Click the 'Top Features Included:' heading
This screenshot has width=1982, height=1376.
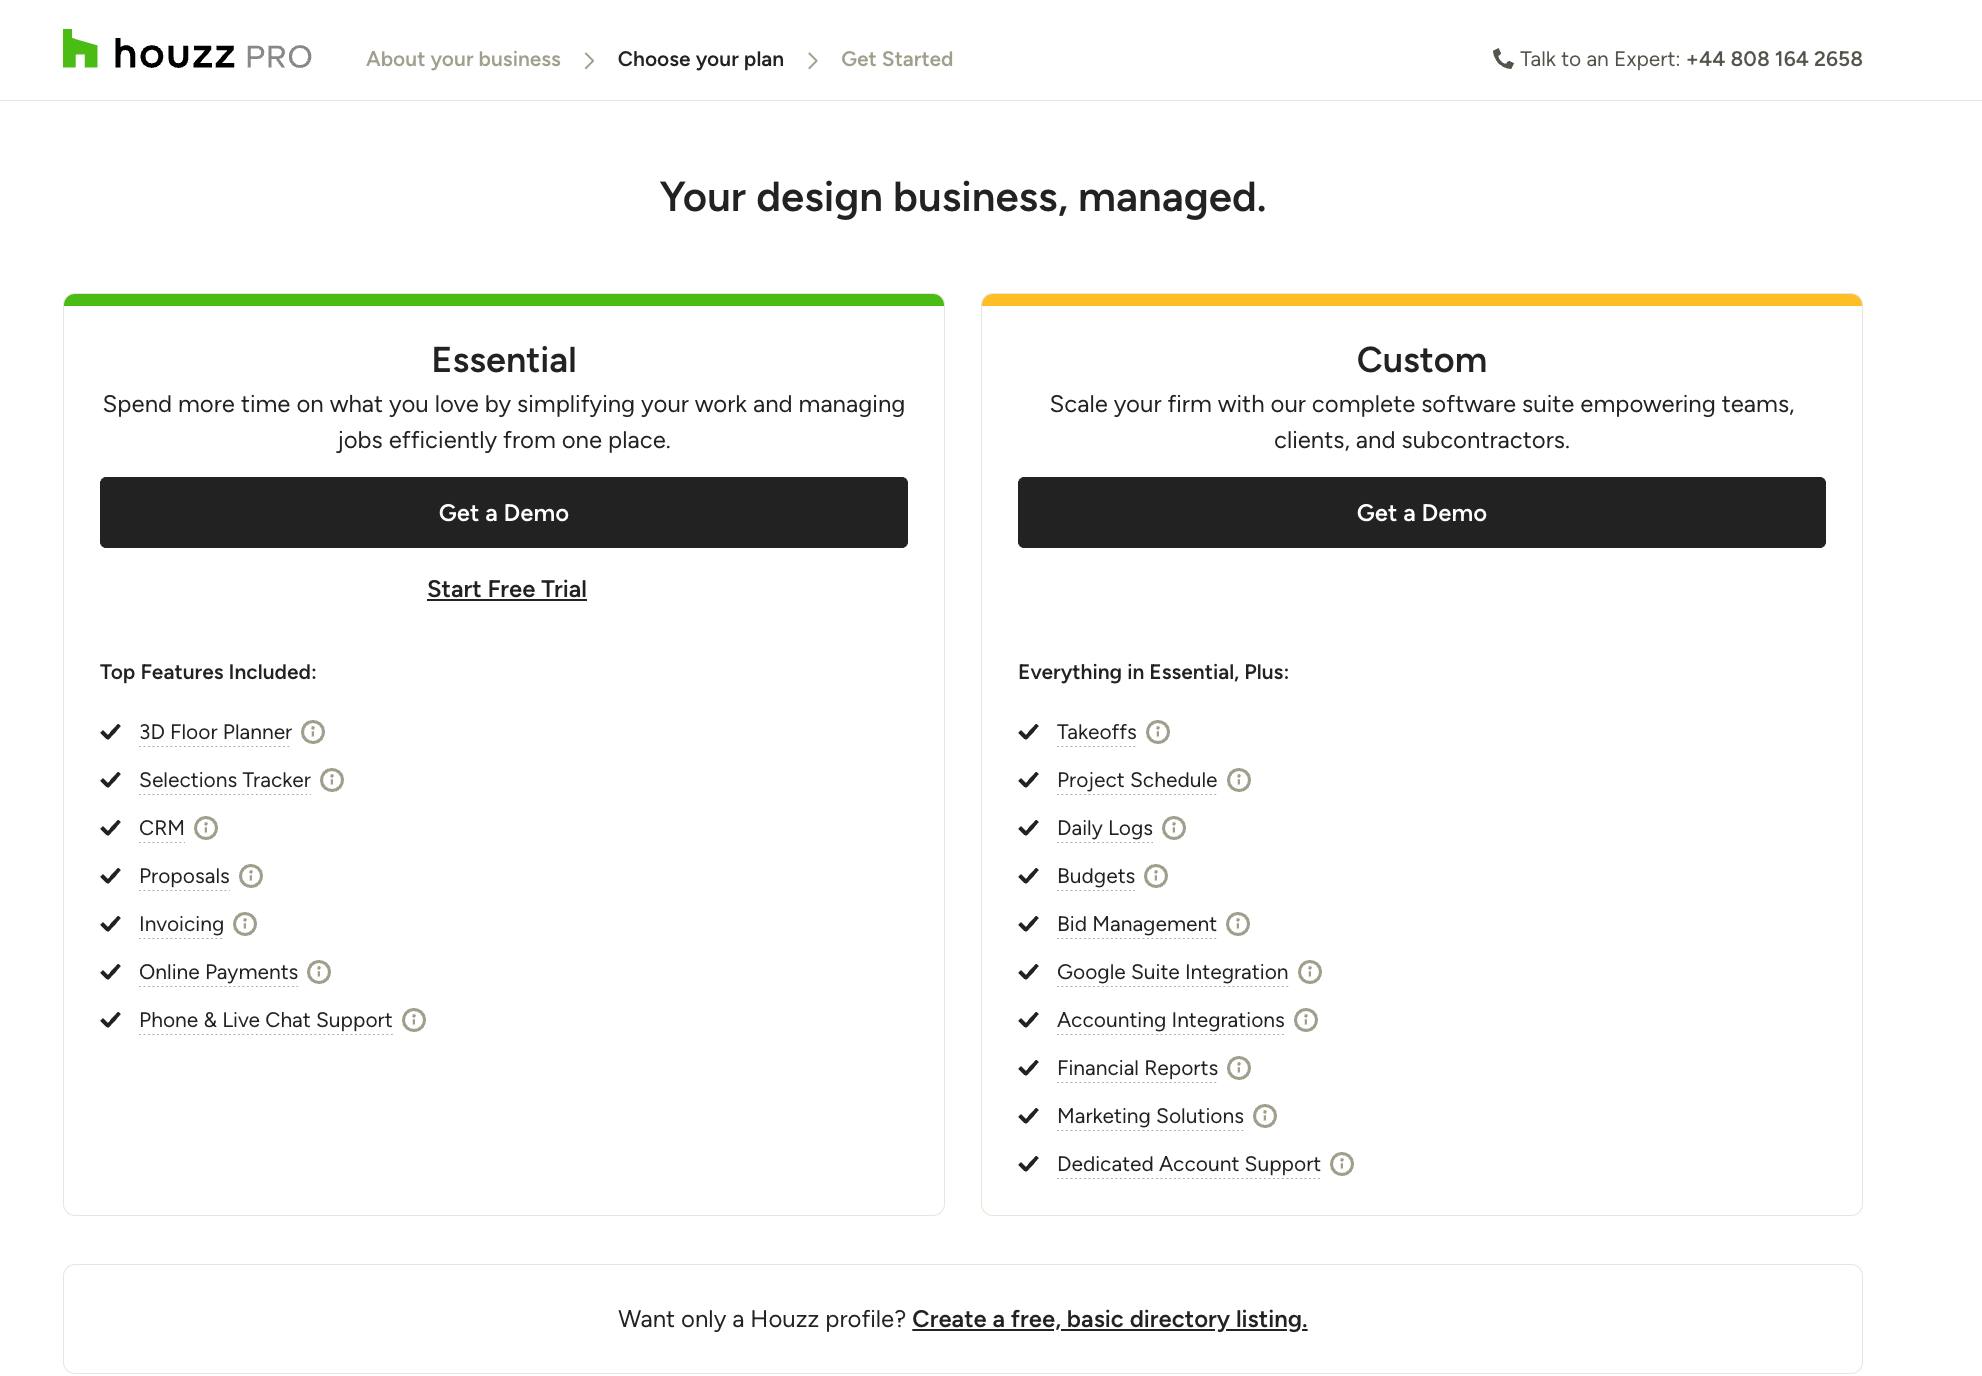click(x=208, y=672)
